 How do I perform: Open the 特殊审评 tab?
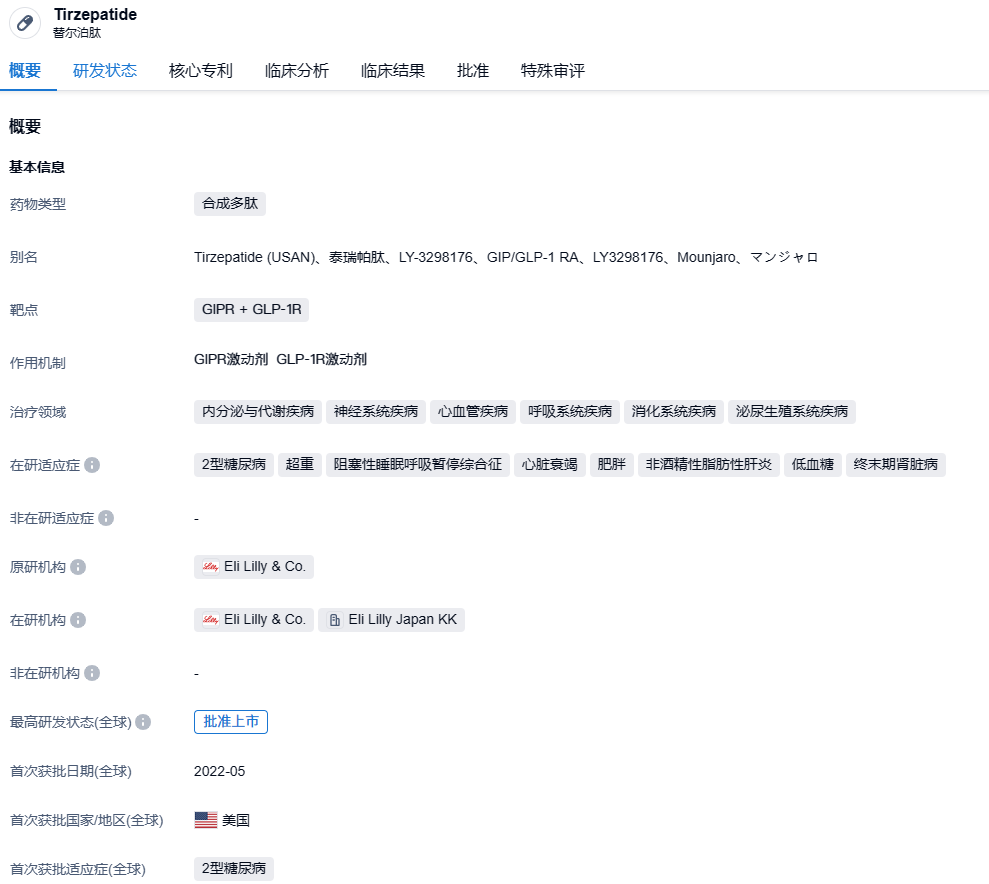[x=553, y=71]
